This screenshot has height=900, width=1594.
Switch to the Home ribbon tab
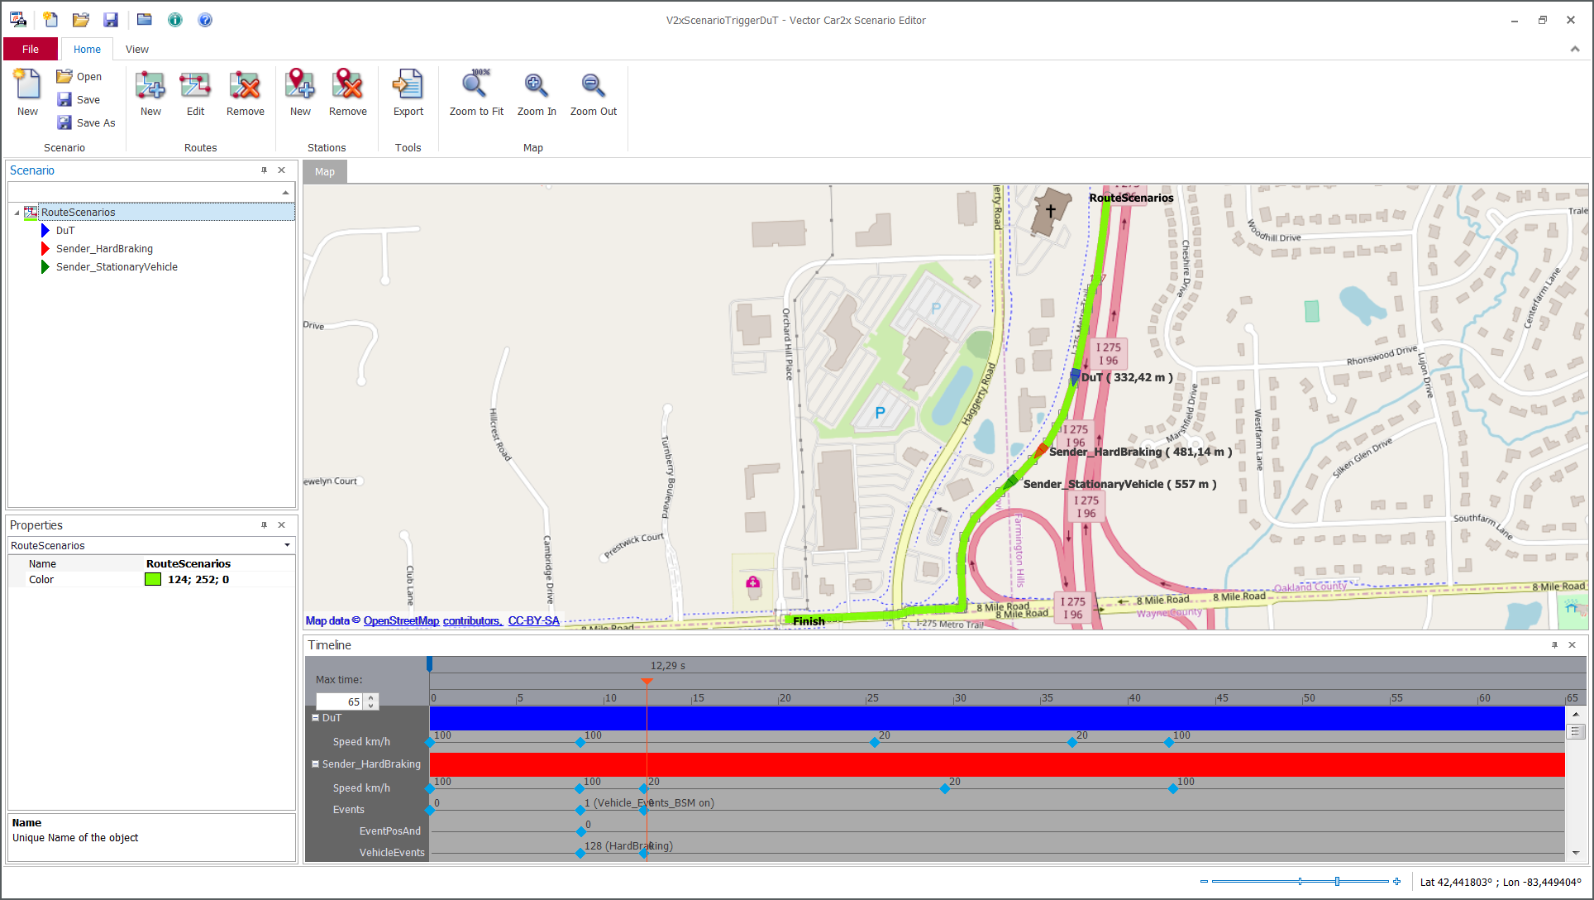point(87,49)
